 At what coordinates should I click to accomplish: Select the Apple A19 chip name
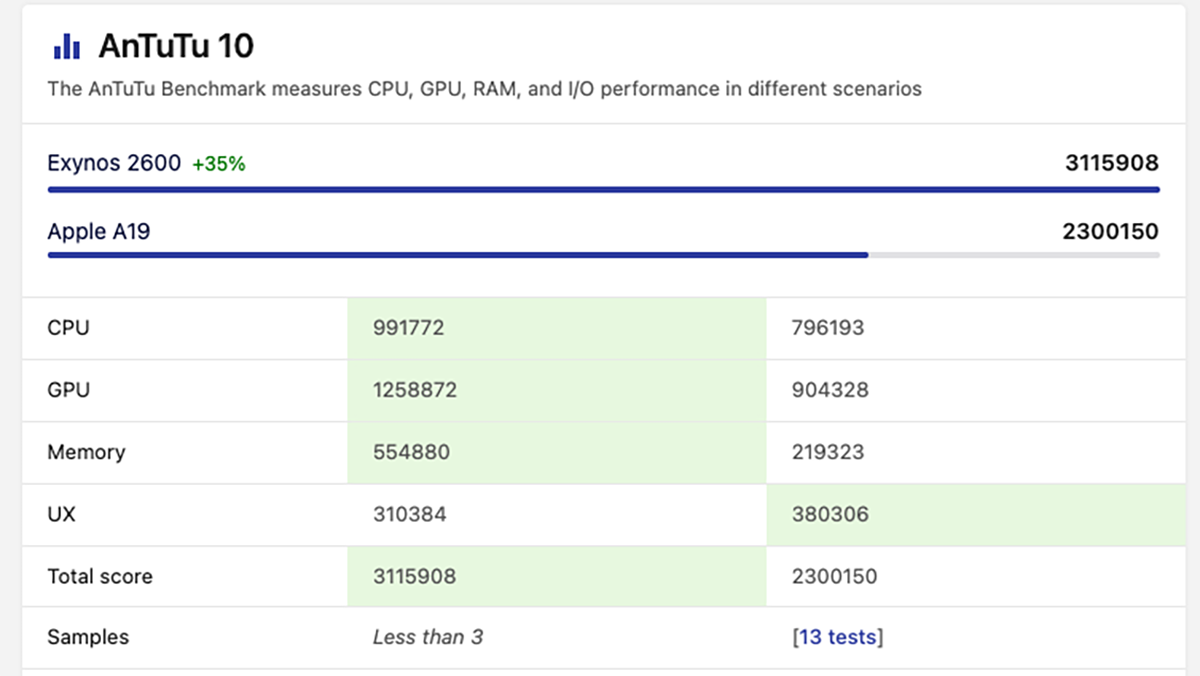pyautogui.click(x=99, y=232)
